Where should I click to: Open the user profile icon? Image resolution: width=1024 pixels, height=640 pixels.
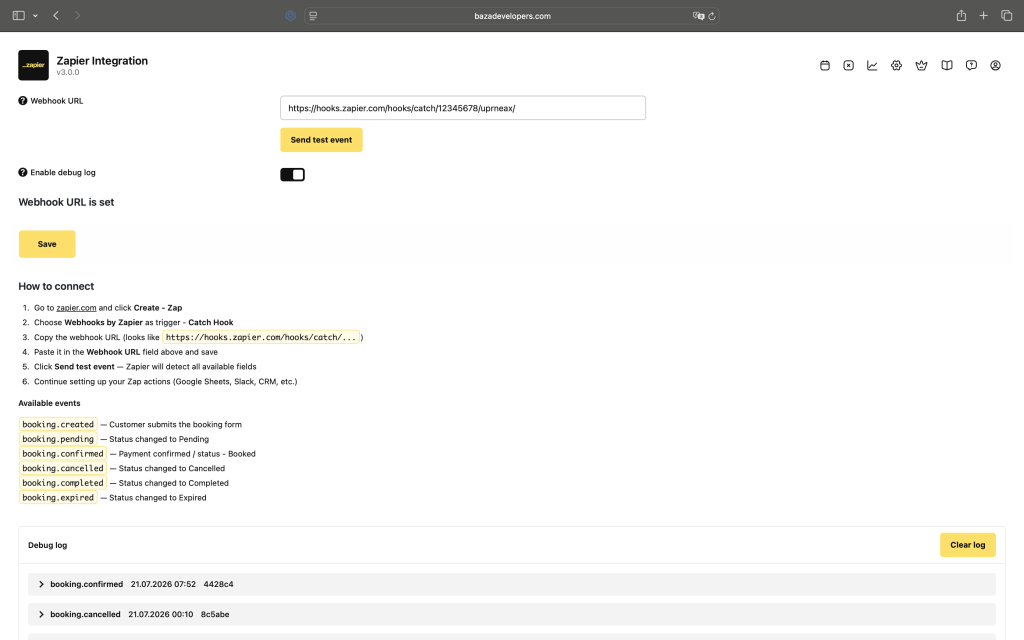tap(995, 65)
